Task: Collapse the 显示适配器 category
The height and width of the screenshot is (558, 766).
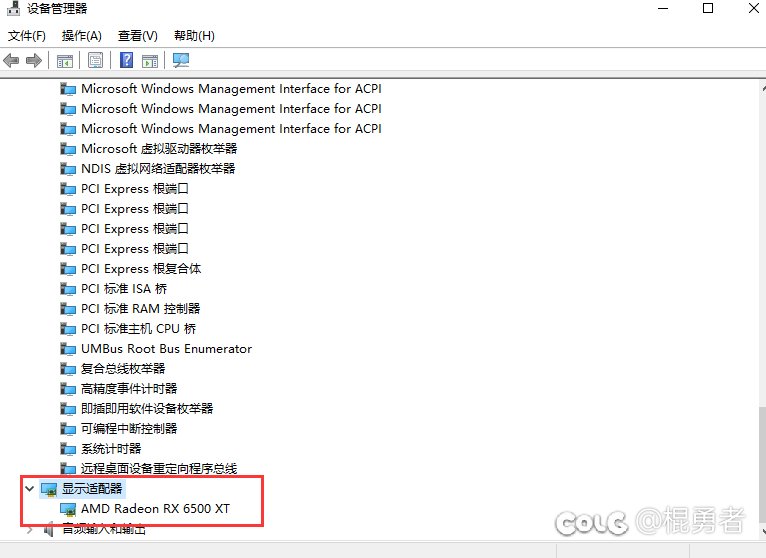Action: tap(29, 489)
